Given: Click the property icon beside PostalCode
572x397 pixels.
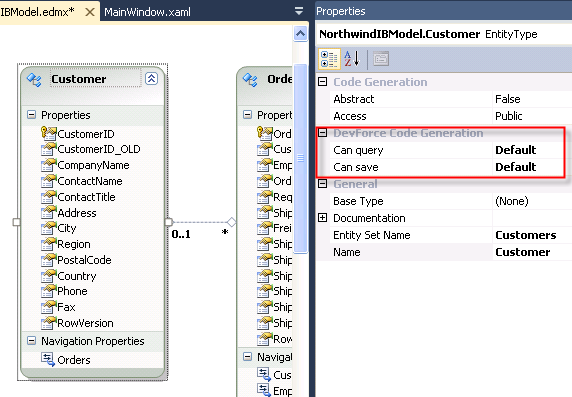Looking at the screenshot, I should [x=49, y=260].
